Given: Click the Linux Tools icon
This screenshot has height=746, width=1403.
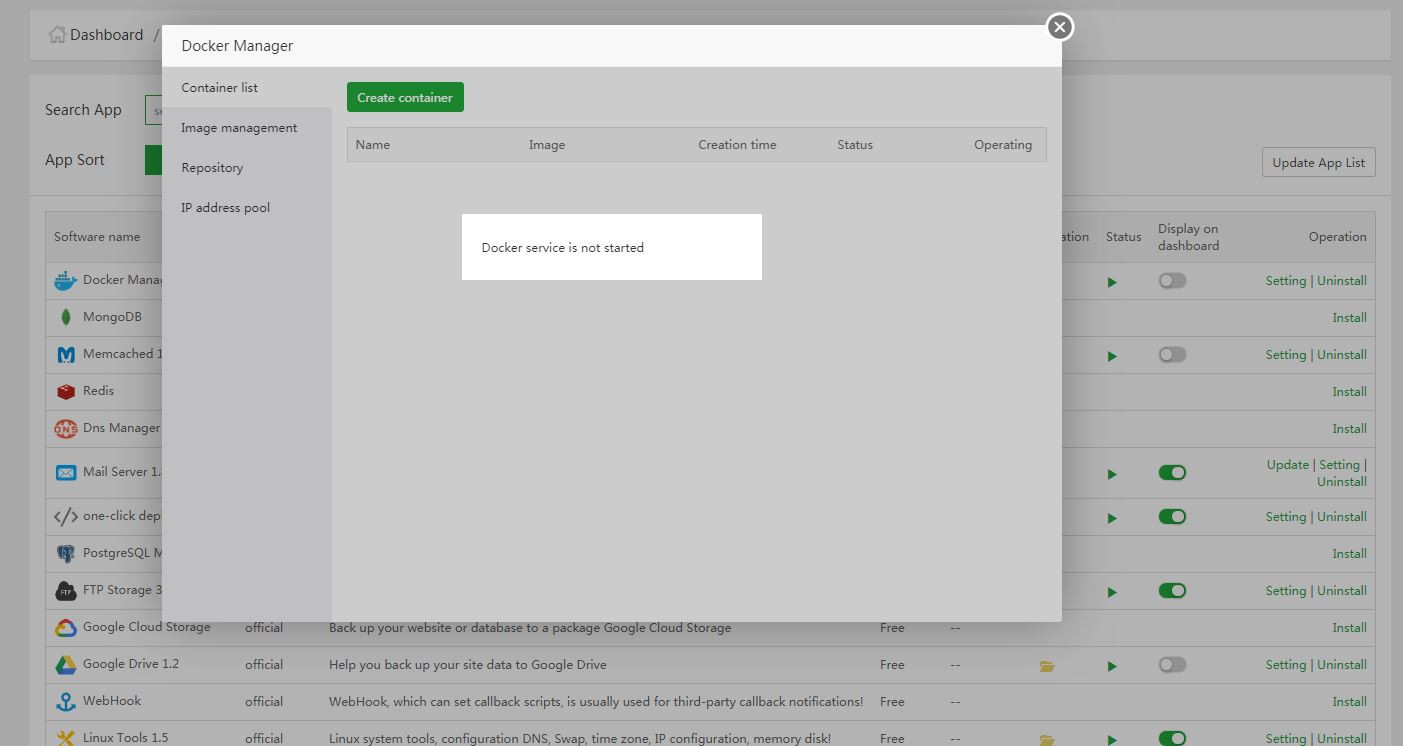Looking at the screenshot, I should (x=64, y=738).
